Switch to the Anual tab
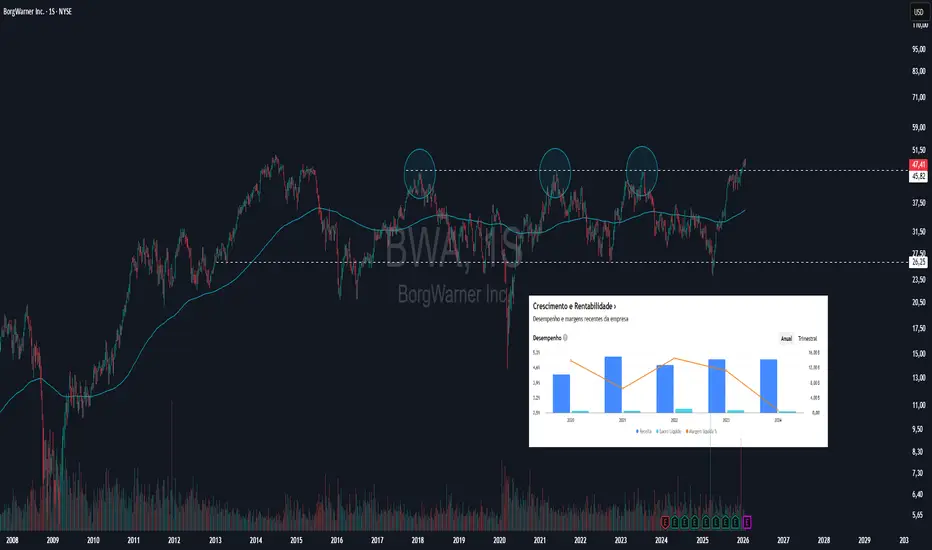 click(x=786, y=338)
